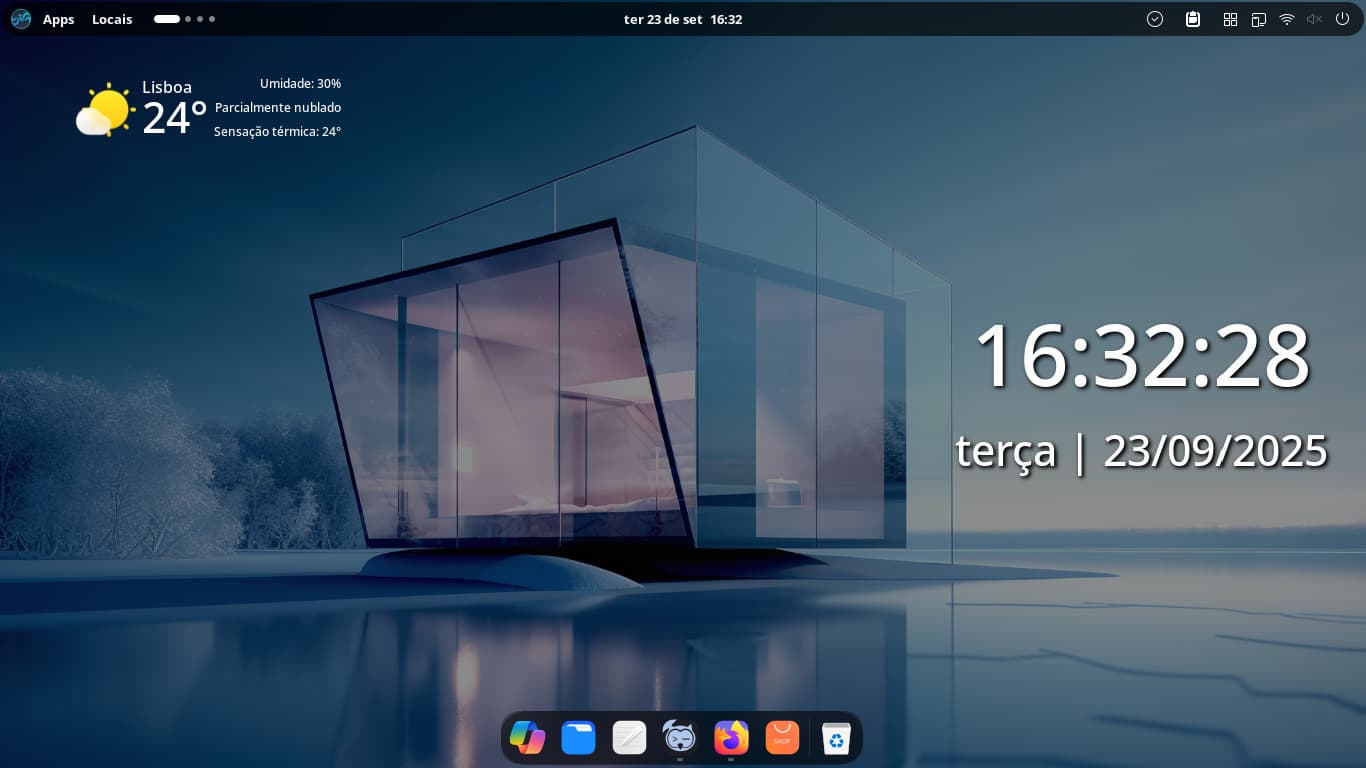
Task: Open the Apps menu
Action: 58,19
